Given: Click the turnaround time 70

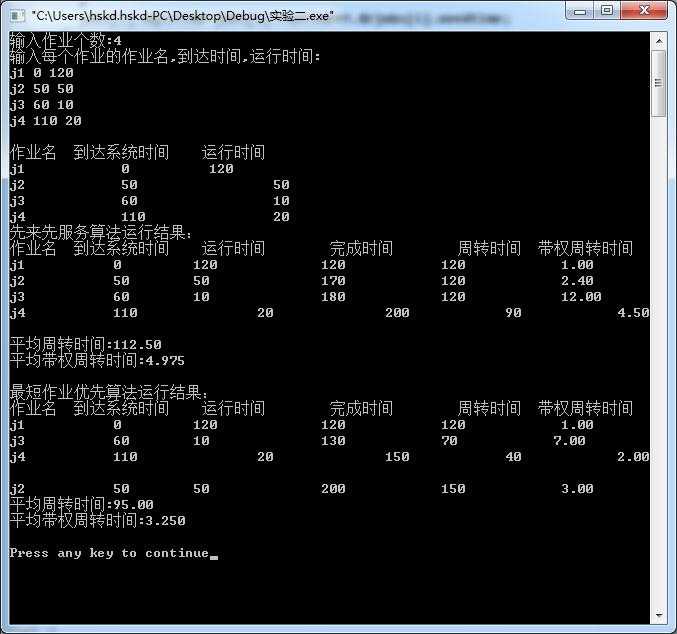Looking at the screenshot, I should (449, 441).
